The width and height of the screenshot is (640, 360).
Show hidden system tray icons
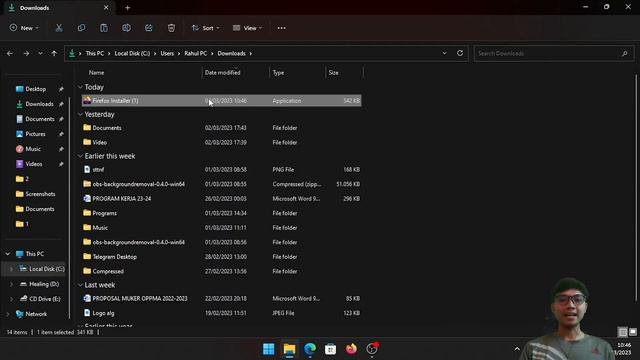[x=517, y=349]
